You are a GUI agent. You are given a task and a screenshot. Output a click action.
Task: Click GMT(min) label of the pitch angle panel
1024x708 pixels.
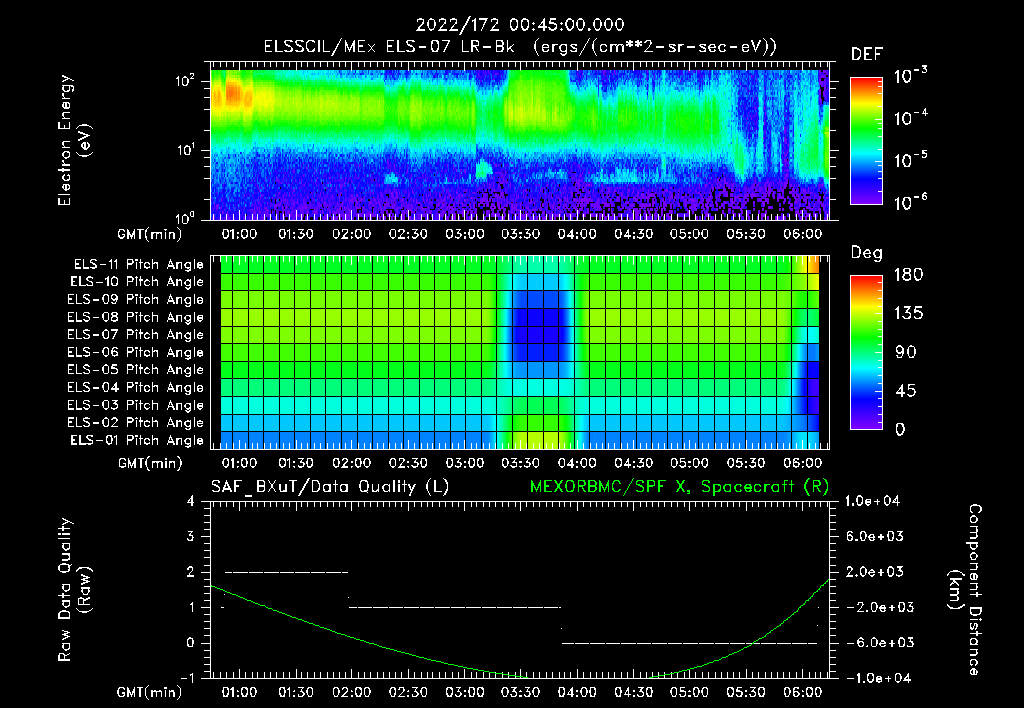(150, 463)
